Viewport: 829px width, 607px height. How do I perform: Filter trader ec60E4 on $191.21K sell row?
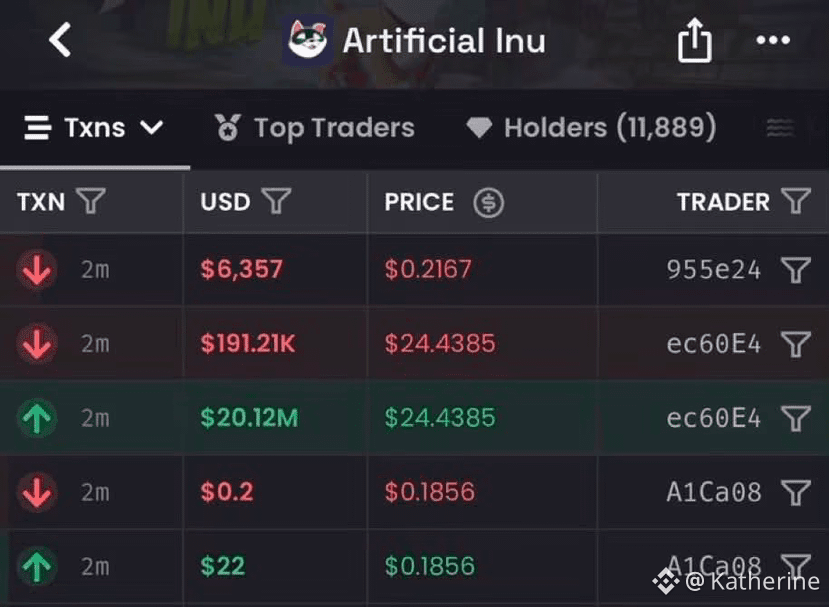(x=796, y=344)
